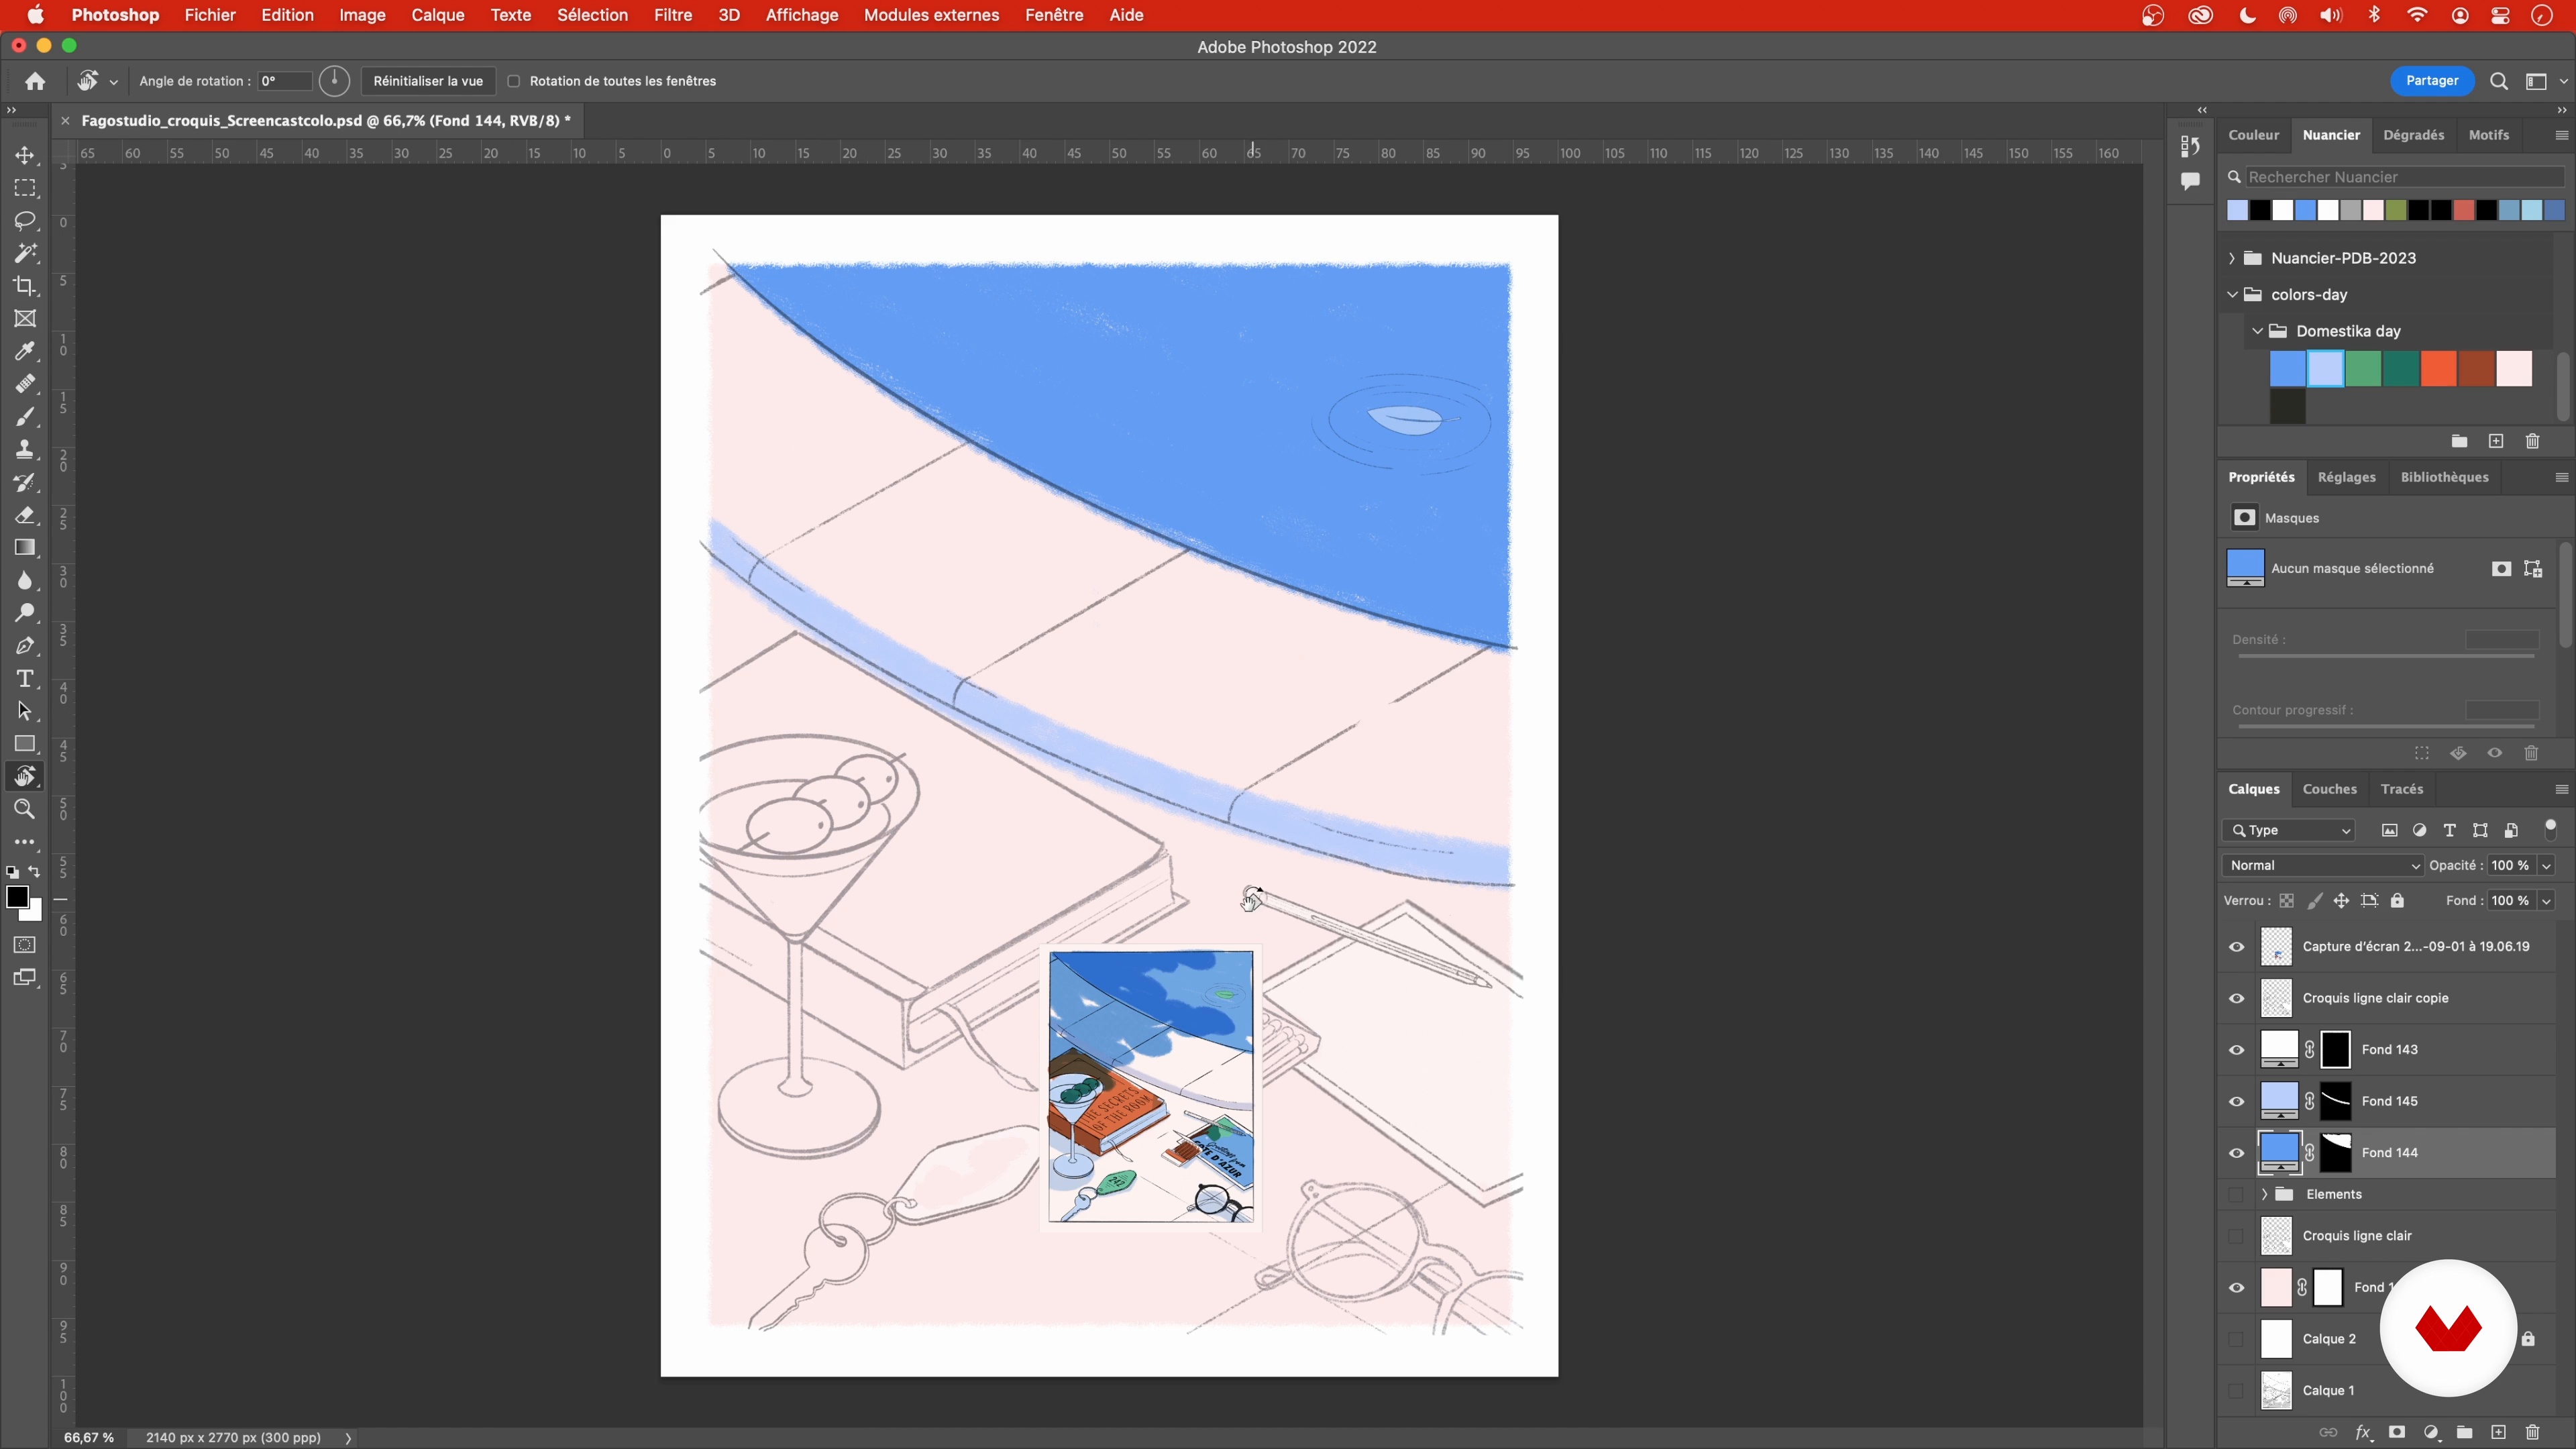Select the Eyedropper tool
This screenshot has height=1449, width=2576.
click(25, 351)
